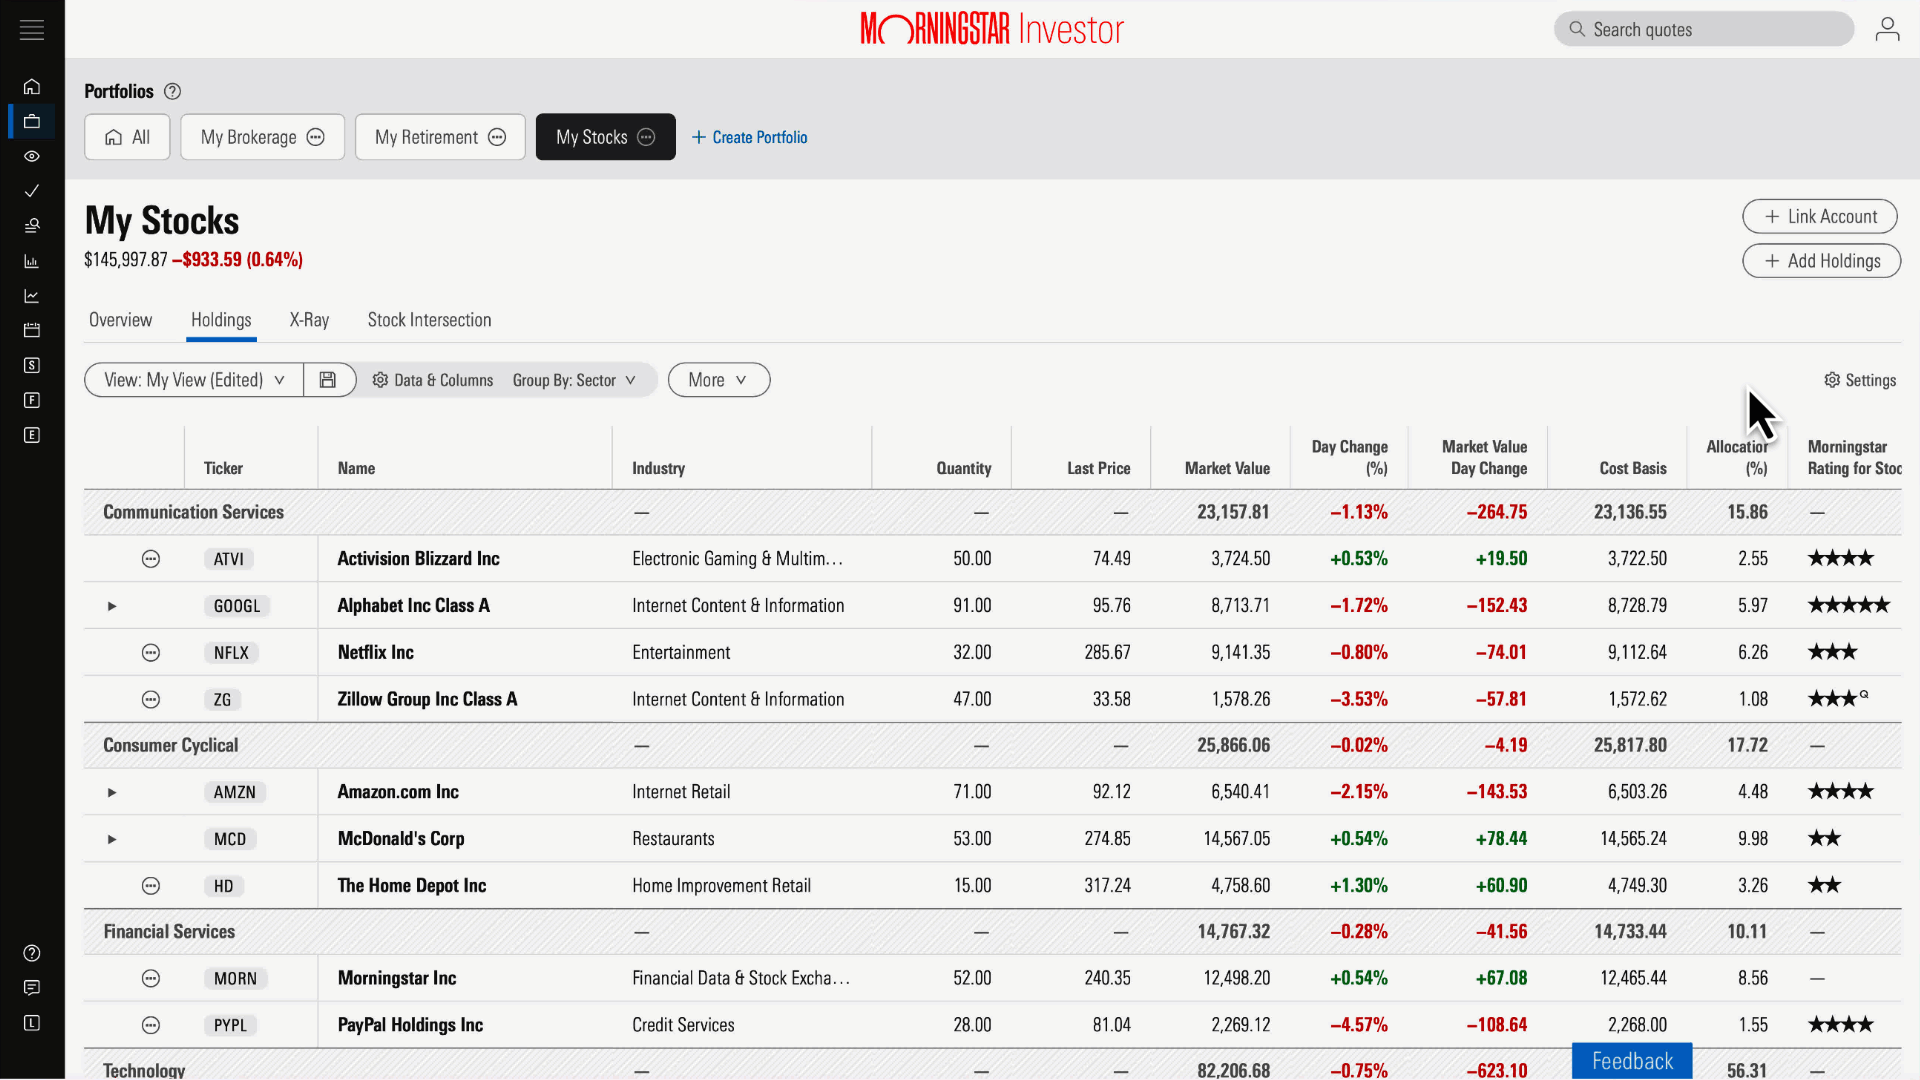Switch to the Stock Intersection tab
1920x1080 pixels.
pos(429,320)
